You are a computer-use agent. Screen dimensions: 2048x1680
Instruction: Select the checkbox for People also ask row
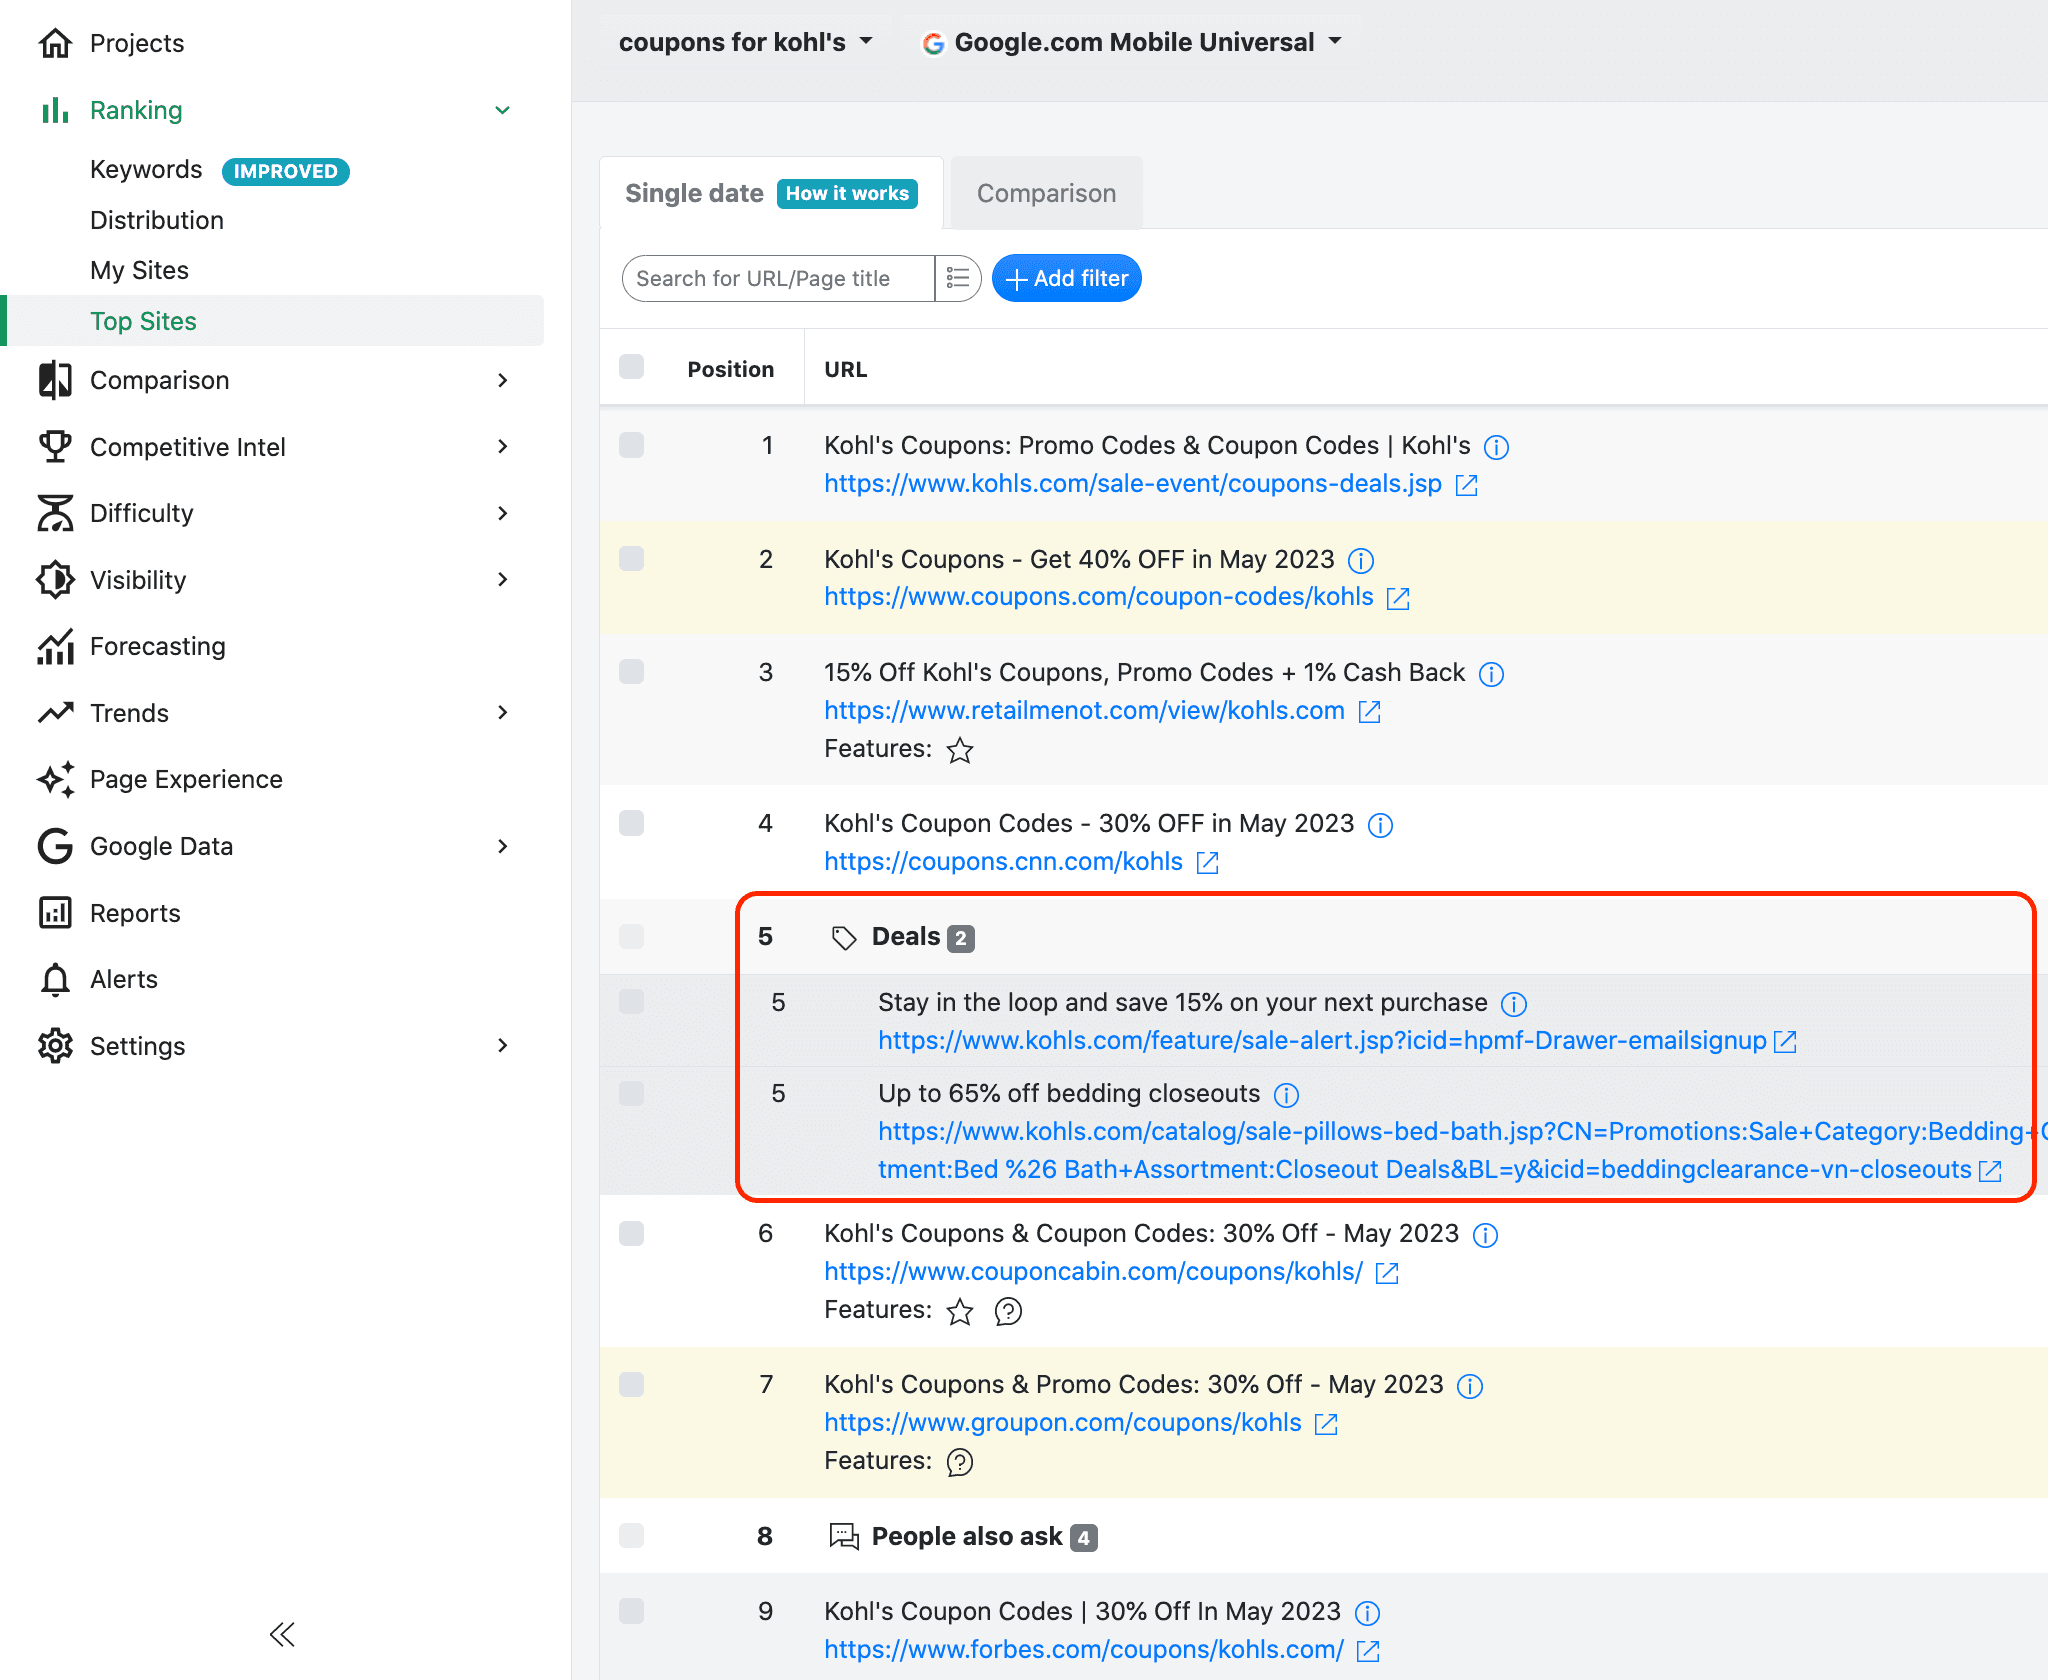click(631, 1535)
